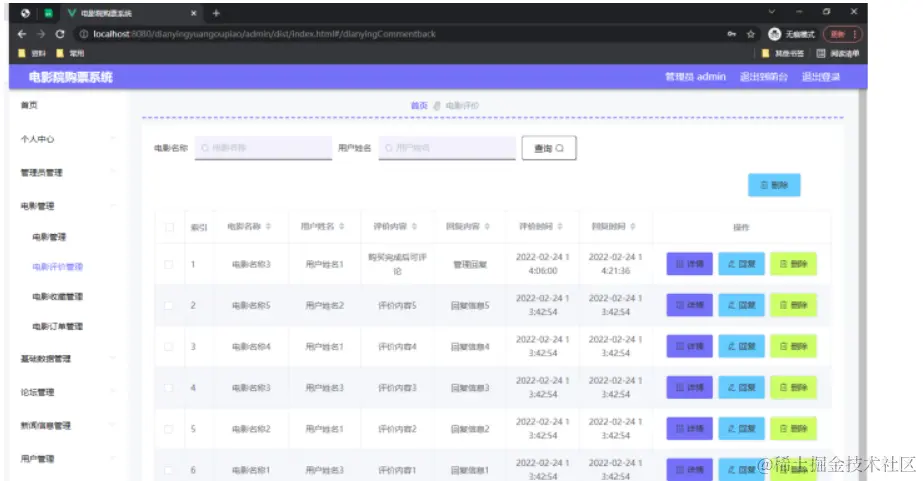Viewport: 923px width, 481px height.
Task: Check the checkbox for row 6
Action: click(169, 470)
